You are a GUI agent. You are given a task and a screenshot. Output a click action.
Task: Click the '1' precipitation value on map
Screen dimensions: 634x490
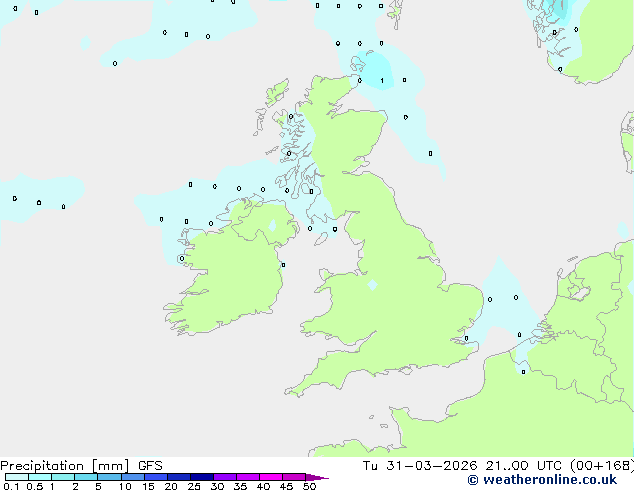pyautogui.click(x=382, y=81)
